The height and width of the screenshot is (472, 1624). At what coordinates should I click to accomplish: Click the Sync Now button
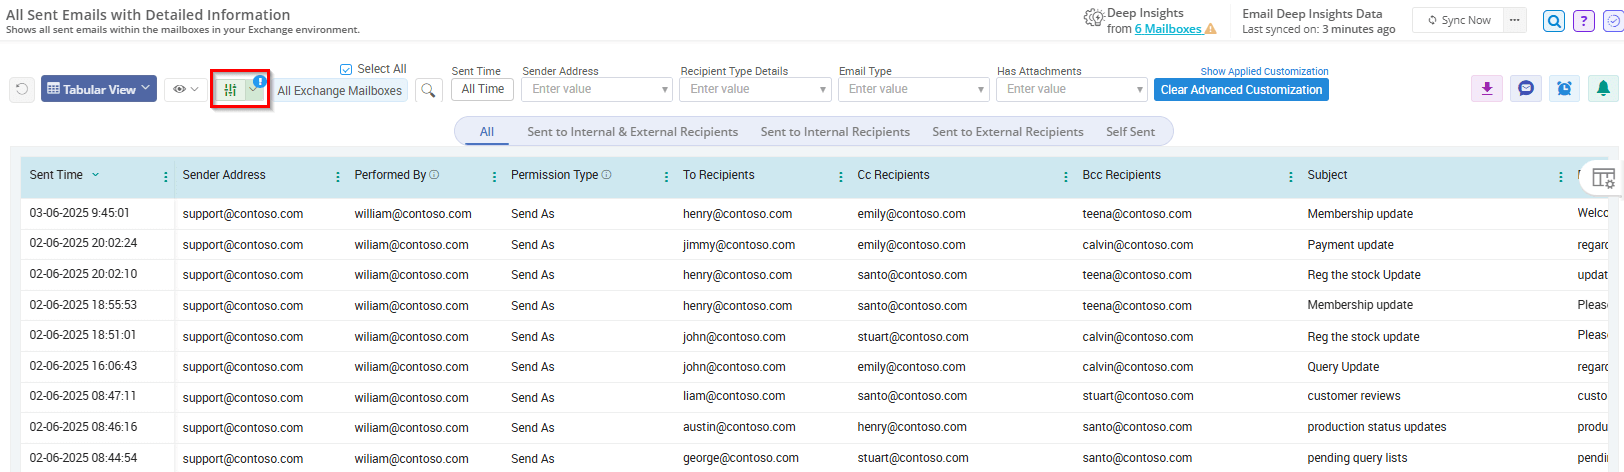1458,20
